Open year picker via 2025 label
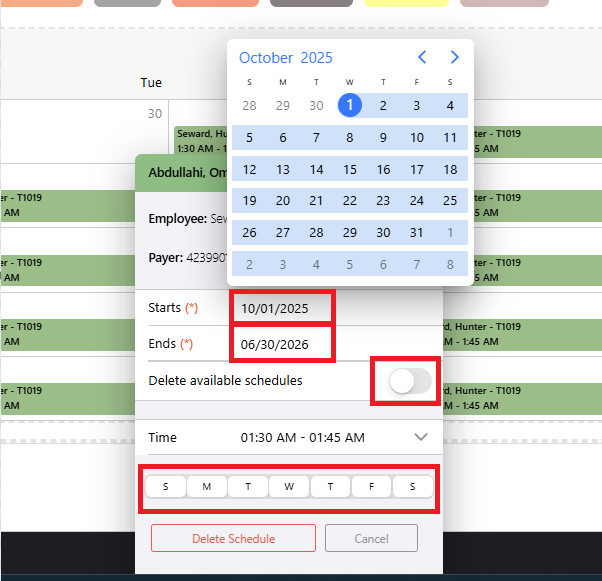This screenshot has height=581, width=602. point(316,58)
